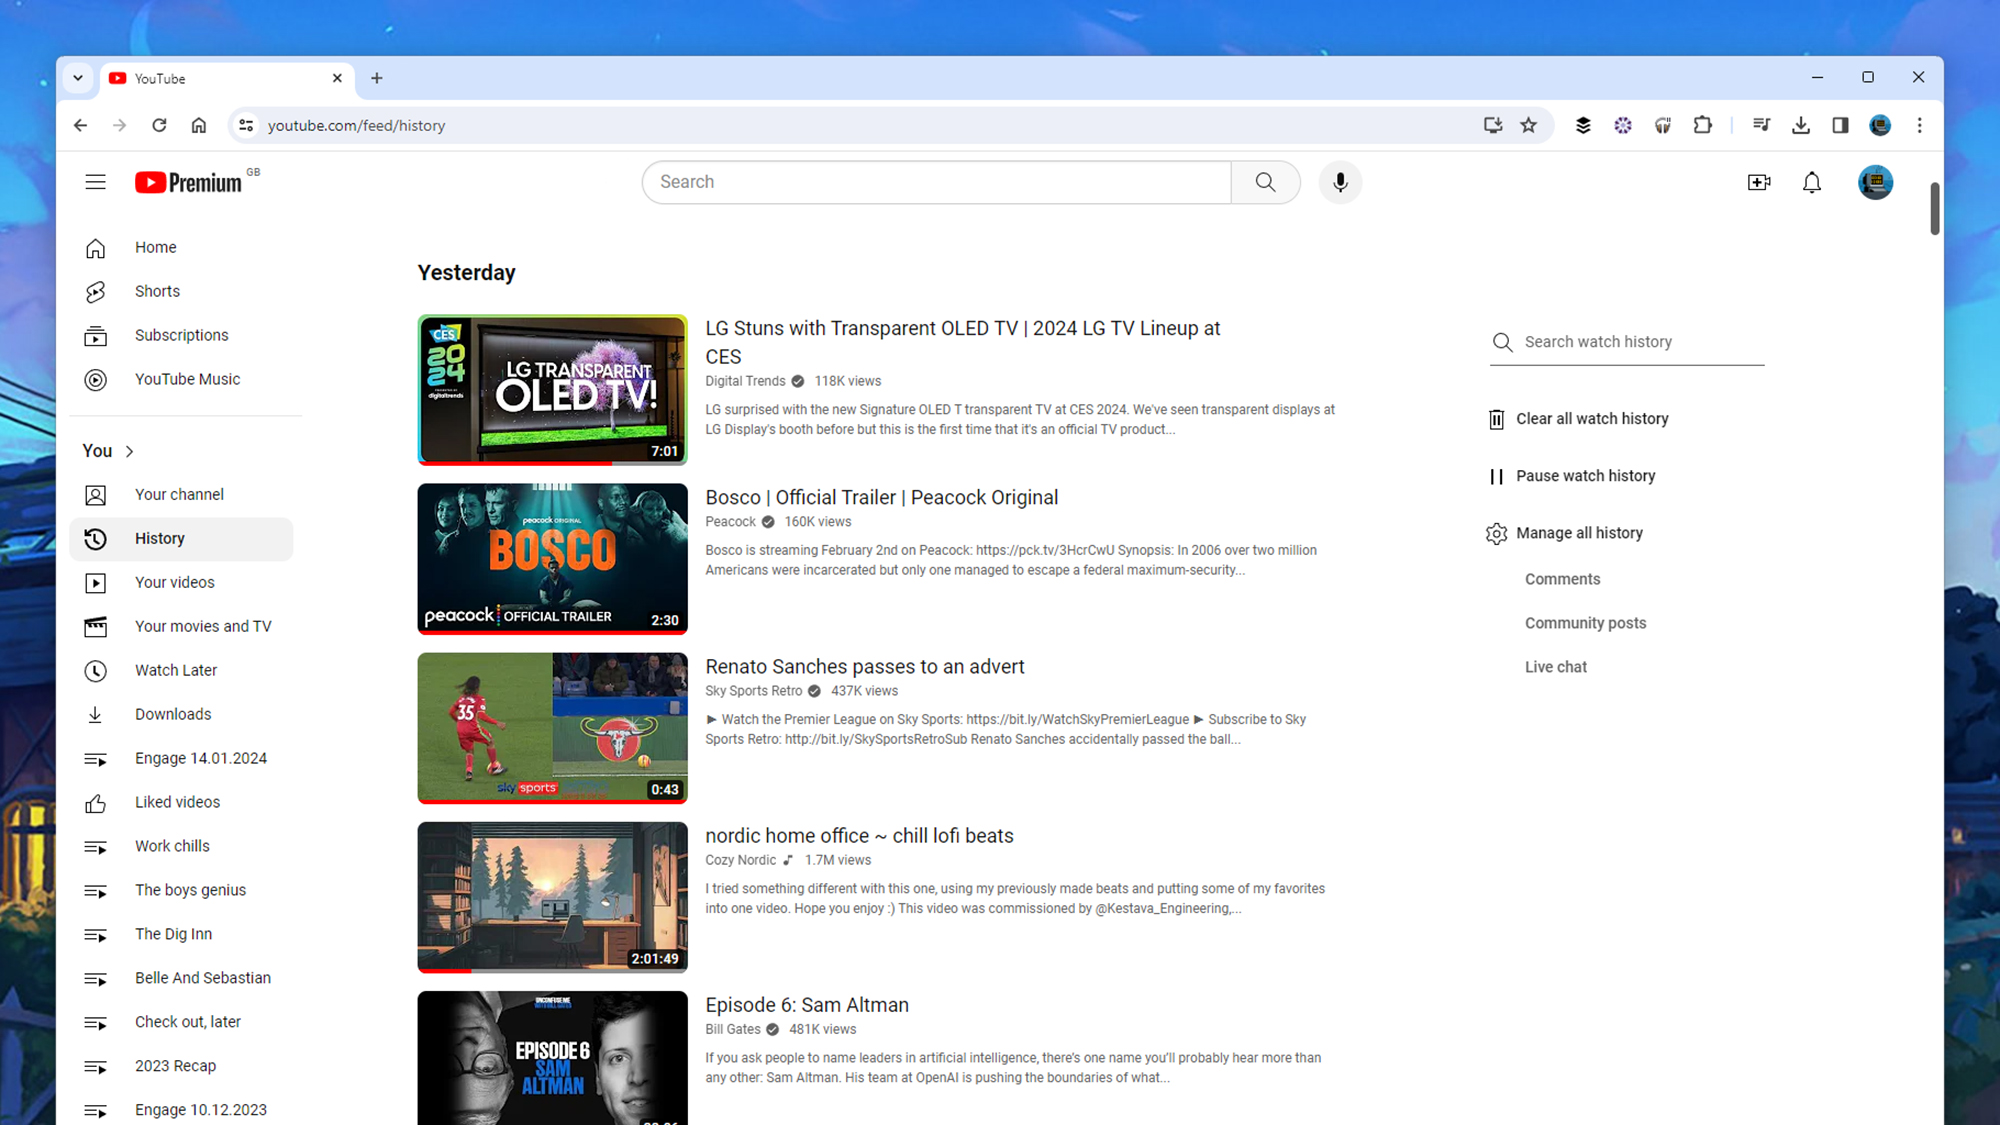This screenshot has width=2000, height=1125.
Task: Click the create video camera icon
Action: pyautogui.click(x=1758, y=181)
